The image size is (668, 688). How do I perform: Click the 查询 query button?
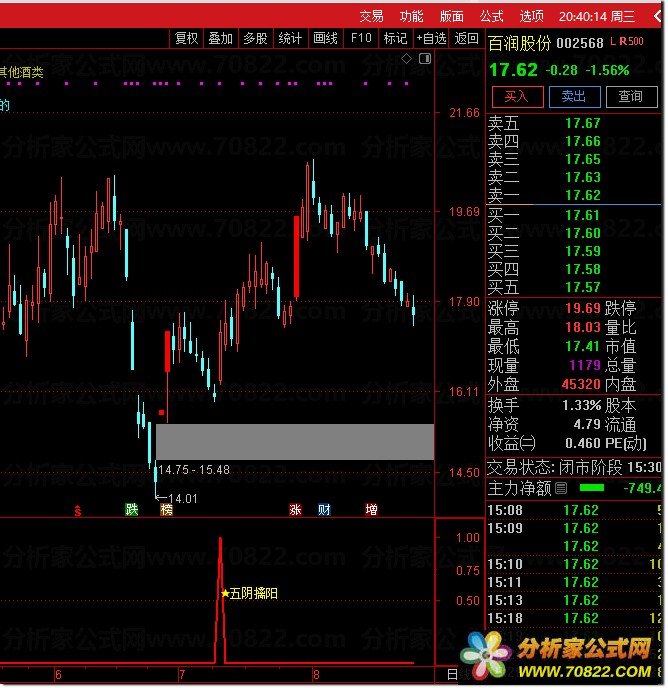[632, 97]
